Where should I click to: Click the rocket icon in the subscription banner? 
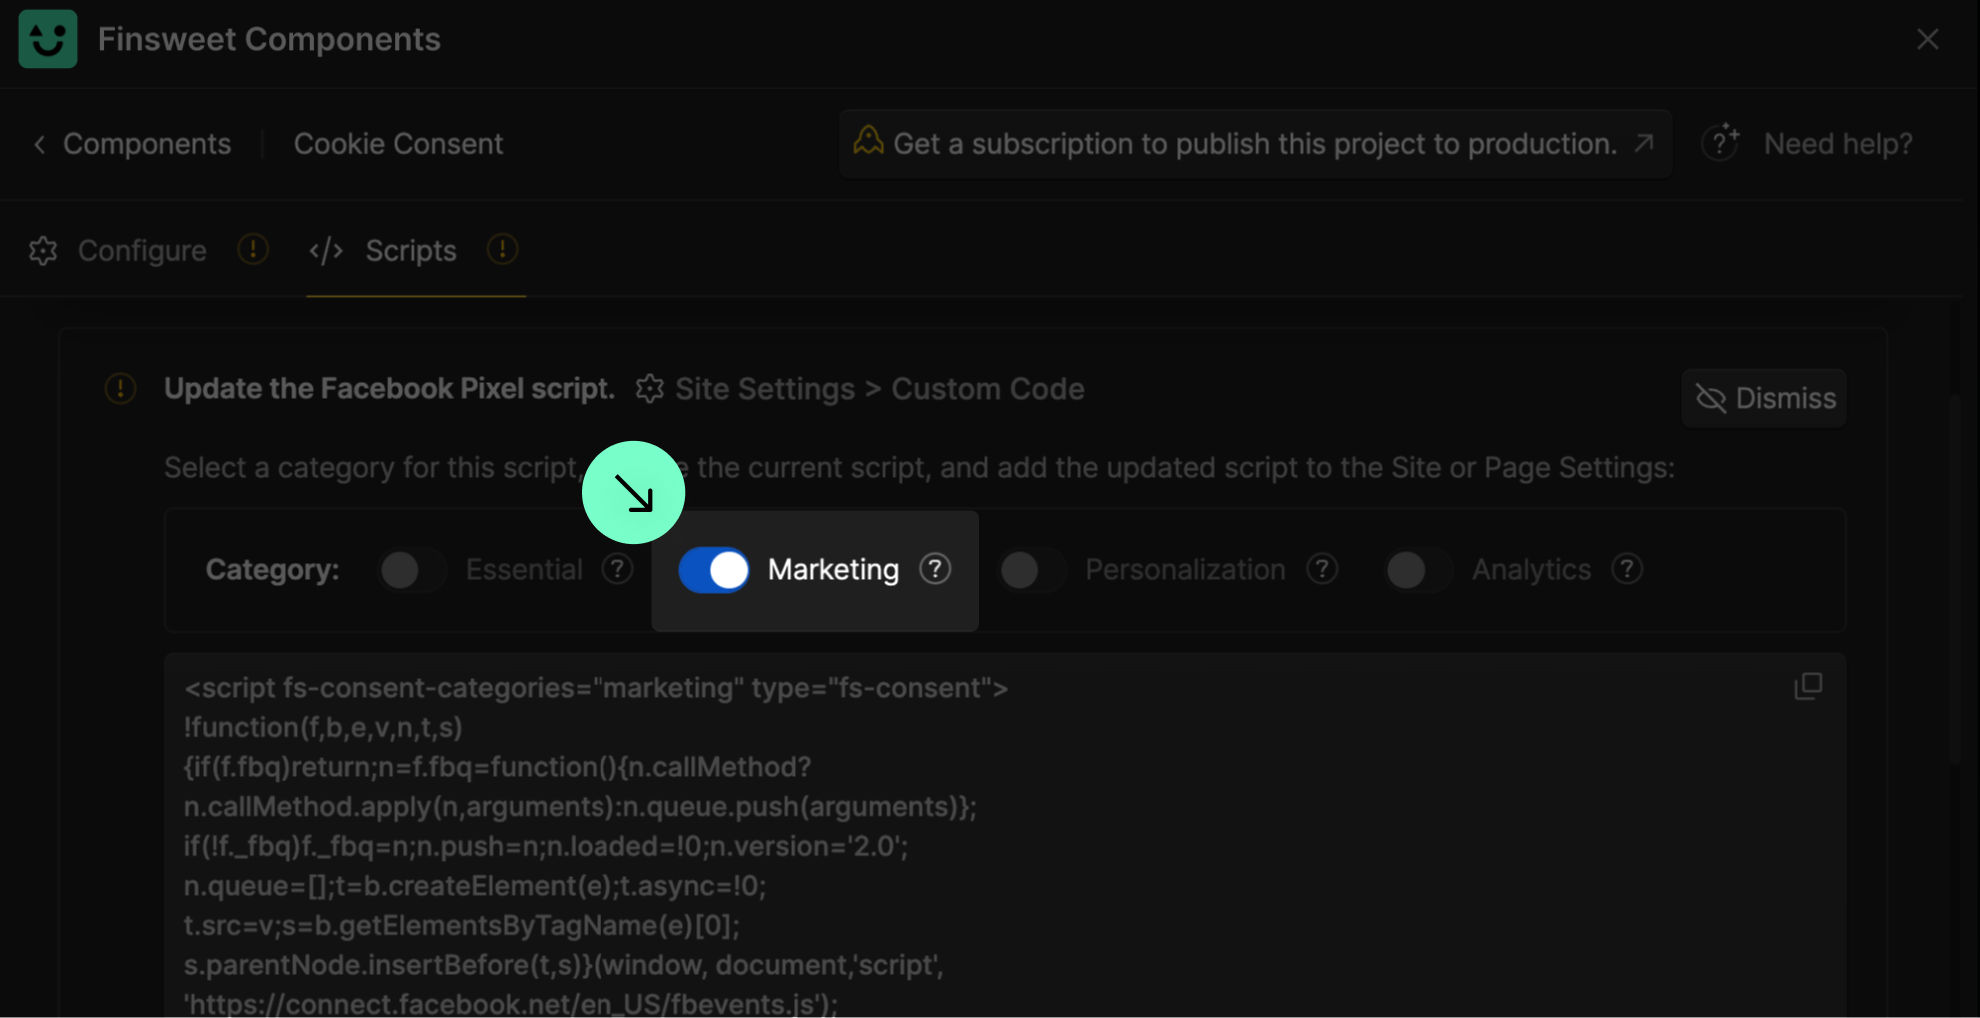click(868, 142)
